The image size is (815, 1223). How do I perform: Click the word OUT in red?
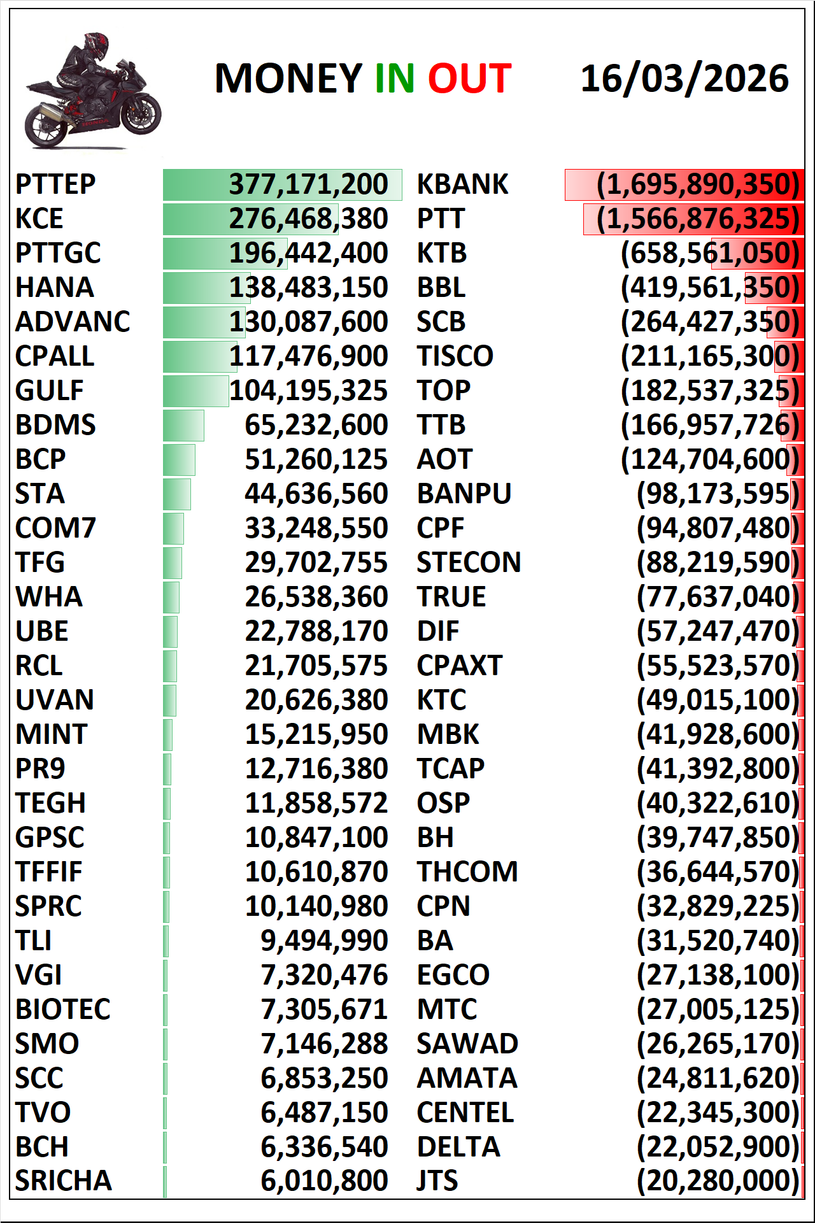pos(470,79)
